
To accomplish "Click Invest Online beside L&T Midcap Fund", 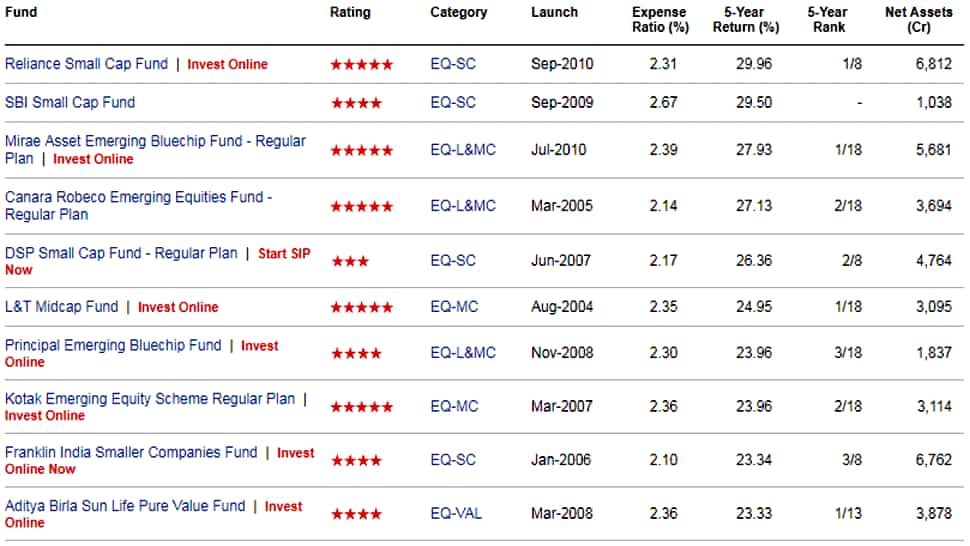I will [178, 307].
